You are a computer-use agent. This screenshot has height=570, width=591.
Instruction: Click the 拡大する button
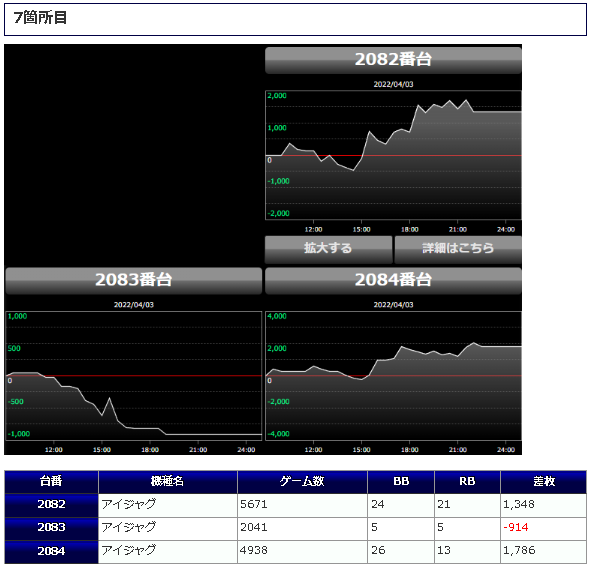(x=328, y=250)
